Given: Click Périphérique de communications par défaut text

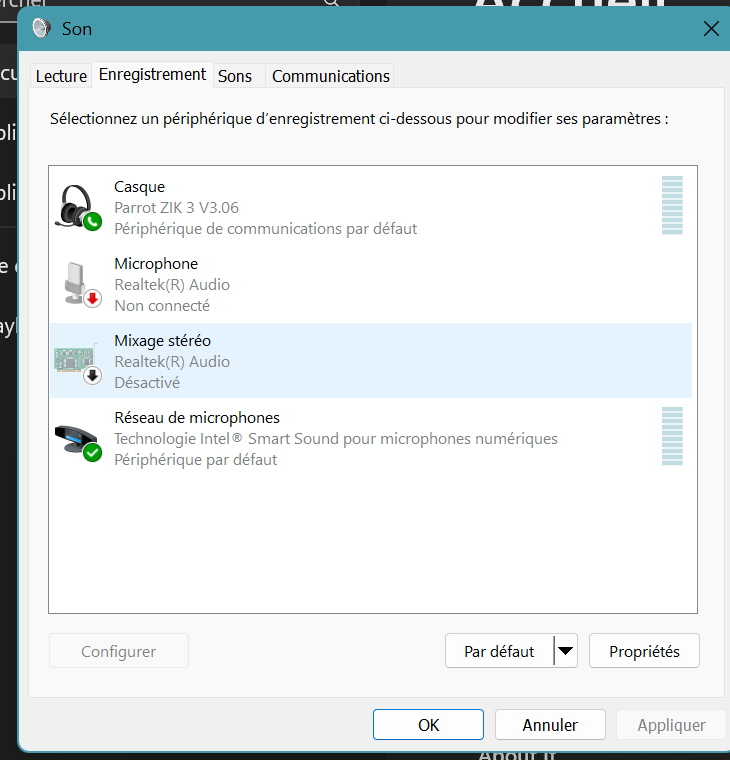Looking at the screenshot, I should [x=266, y=229].
